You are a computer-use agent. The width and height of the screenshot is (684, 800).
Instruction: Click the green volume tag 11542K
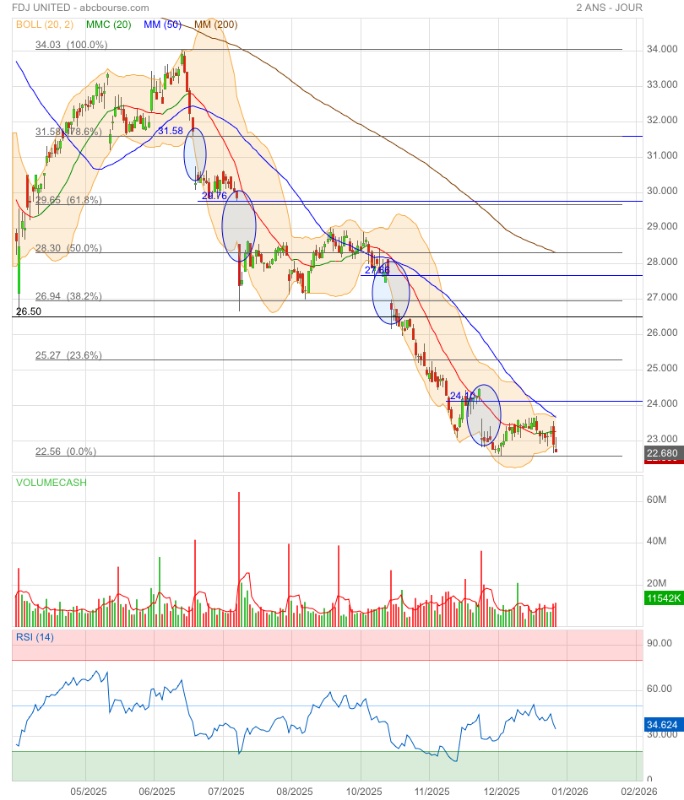coord(663,598)
